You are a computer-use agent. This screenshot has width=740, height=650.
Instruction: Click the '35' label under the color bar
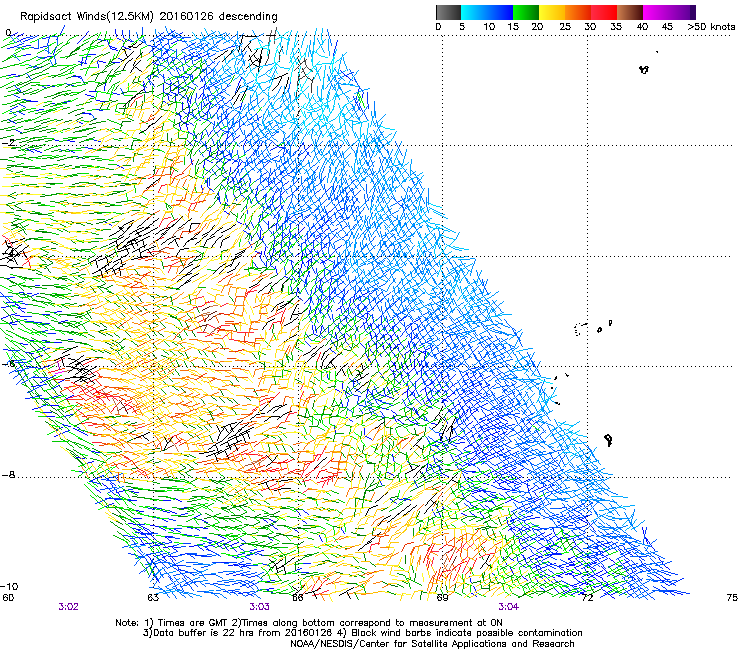click(616, 27)
